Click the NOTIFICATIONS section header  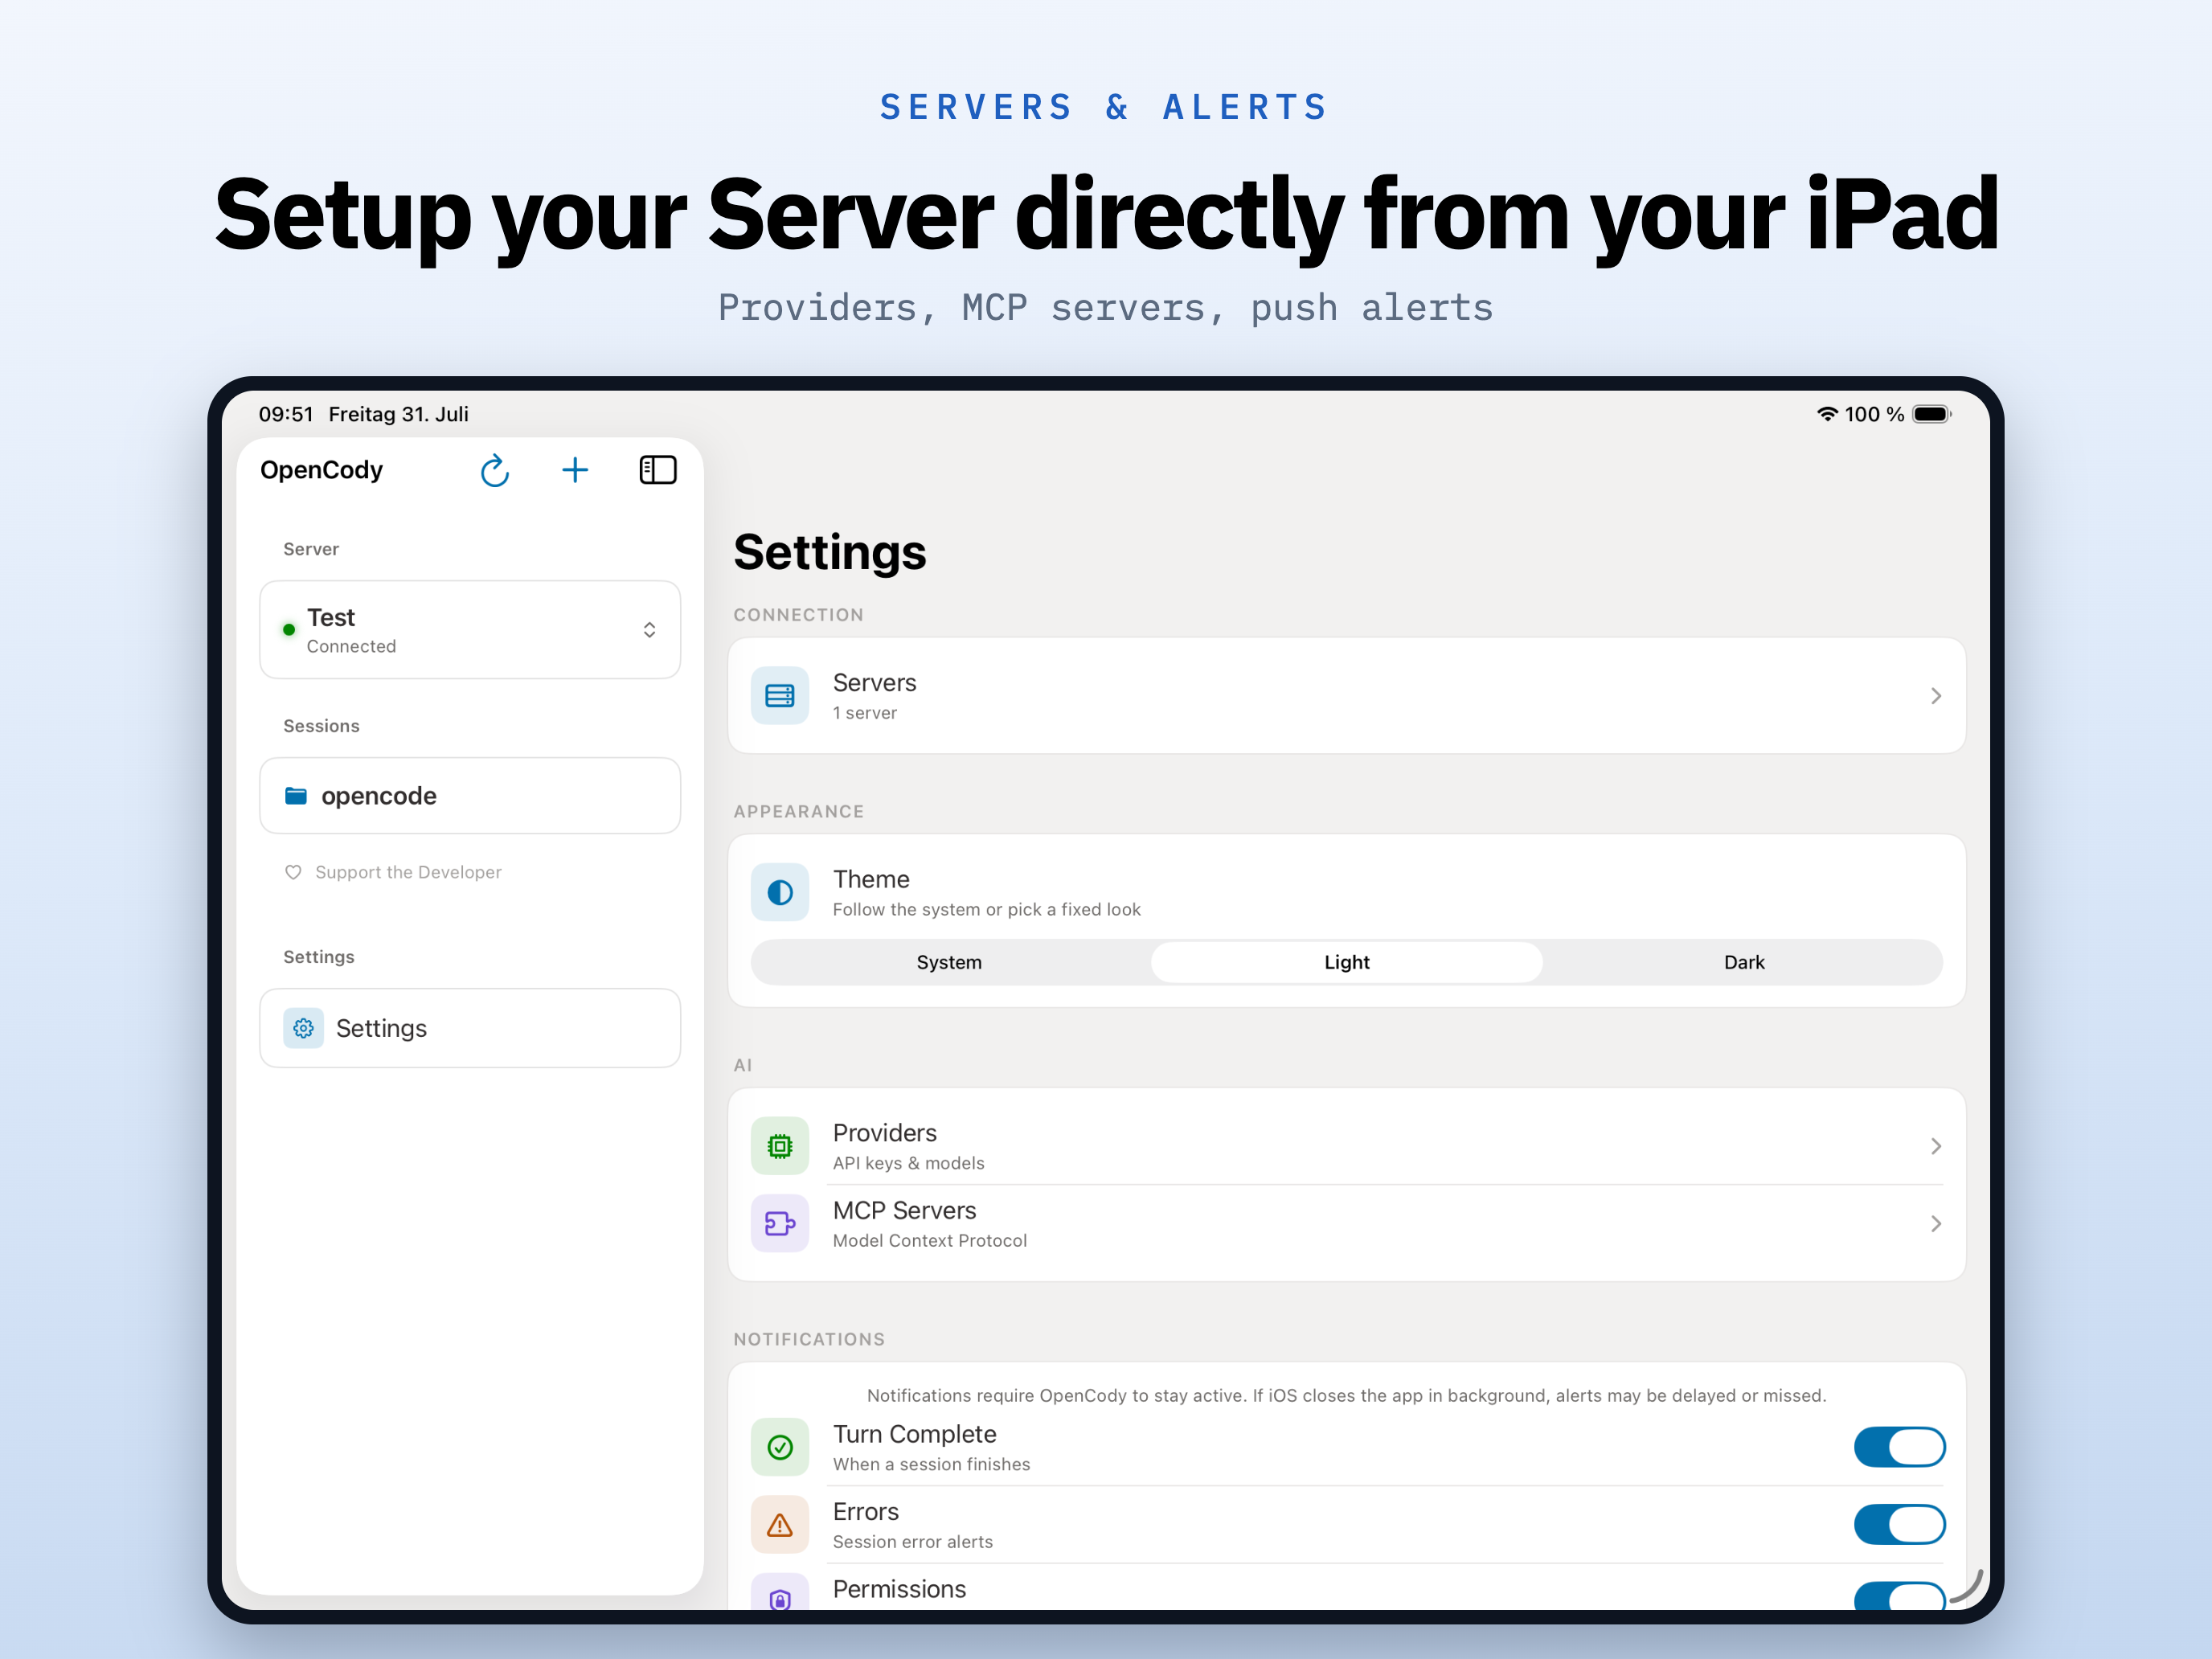pos(809,1339)
